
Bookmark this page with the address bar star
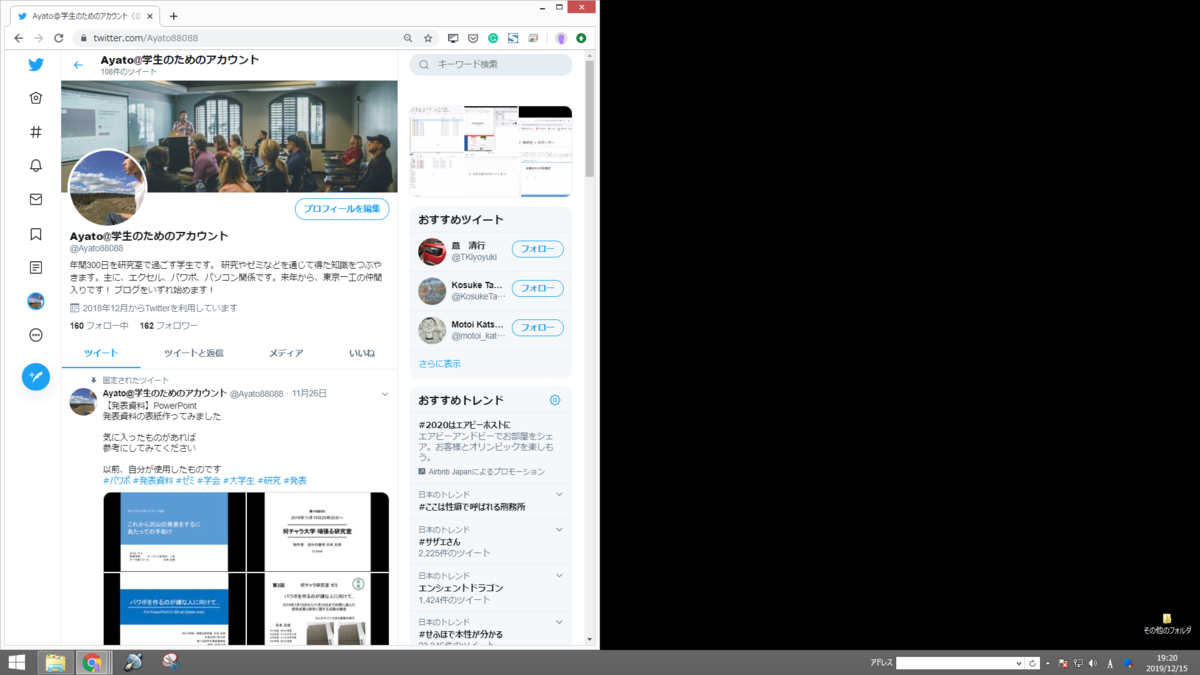(427, 37)
